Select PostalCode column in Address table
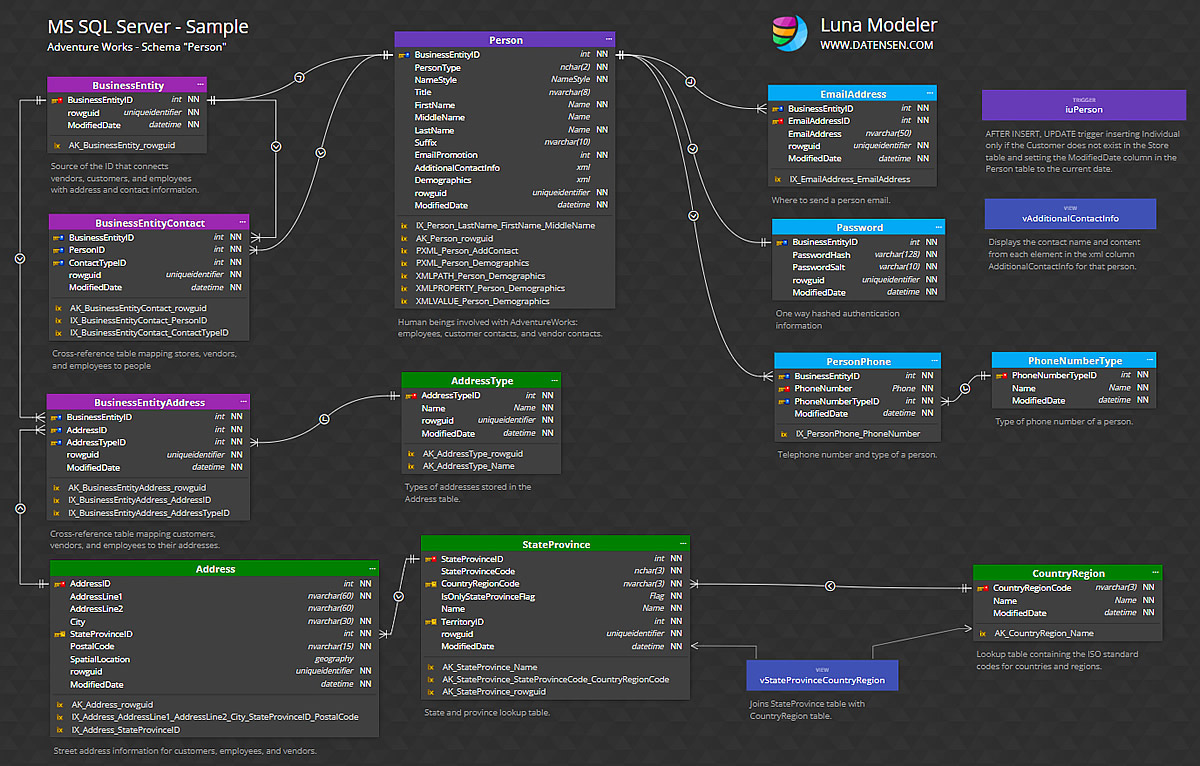The width and height of the screenshot is (1200, 766). tap(214, 646)
